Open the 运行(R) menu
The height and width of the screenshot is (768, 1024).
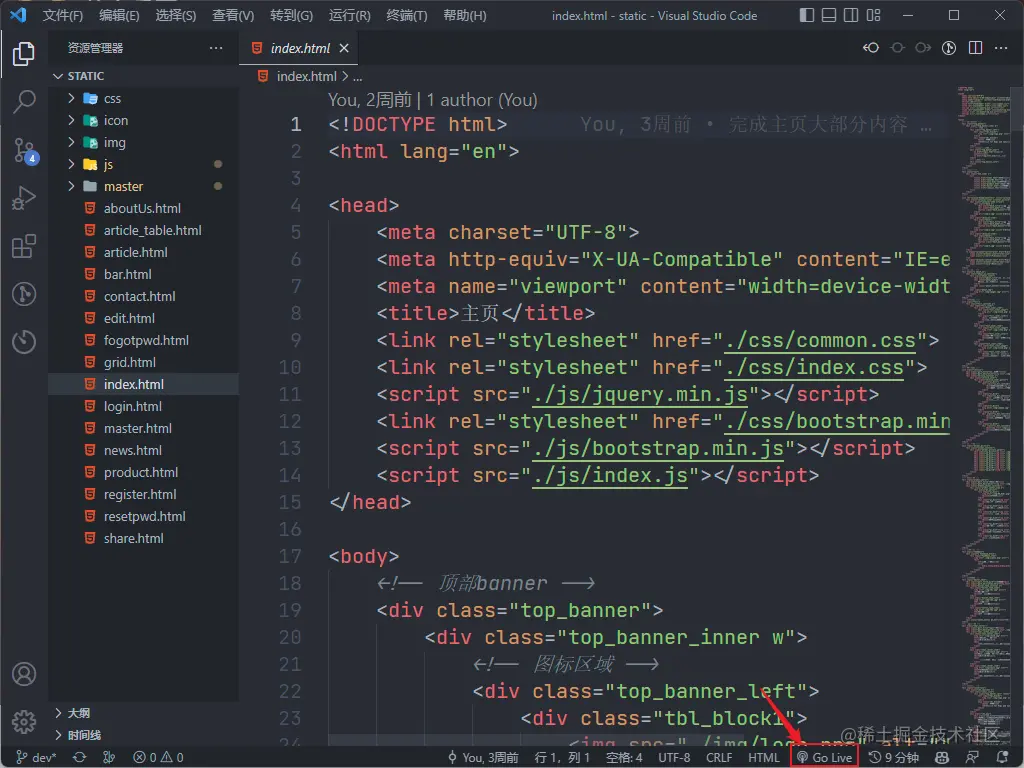pos(349,15)
